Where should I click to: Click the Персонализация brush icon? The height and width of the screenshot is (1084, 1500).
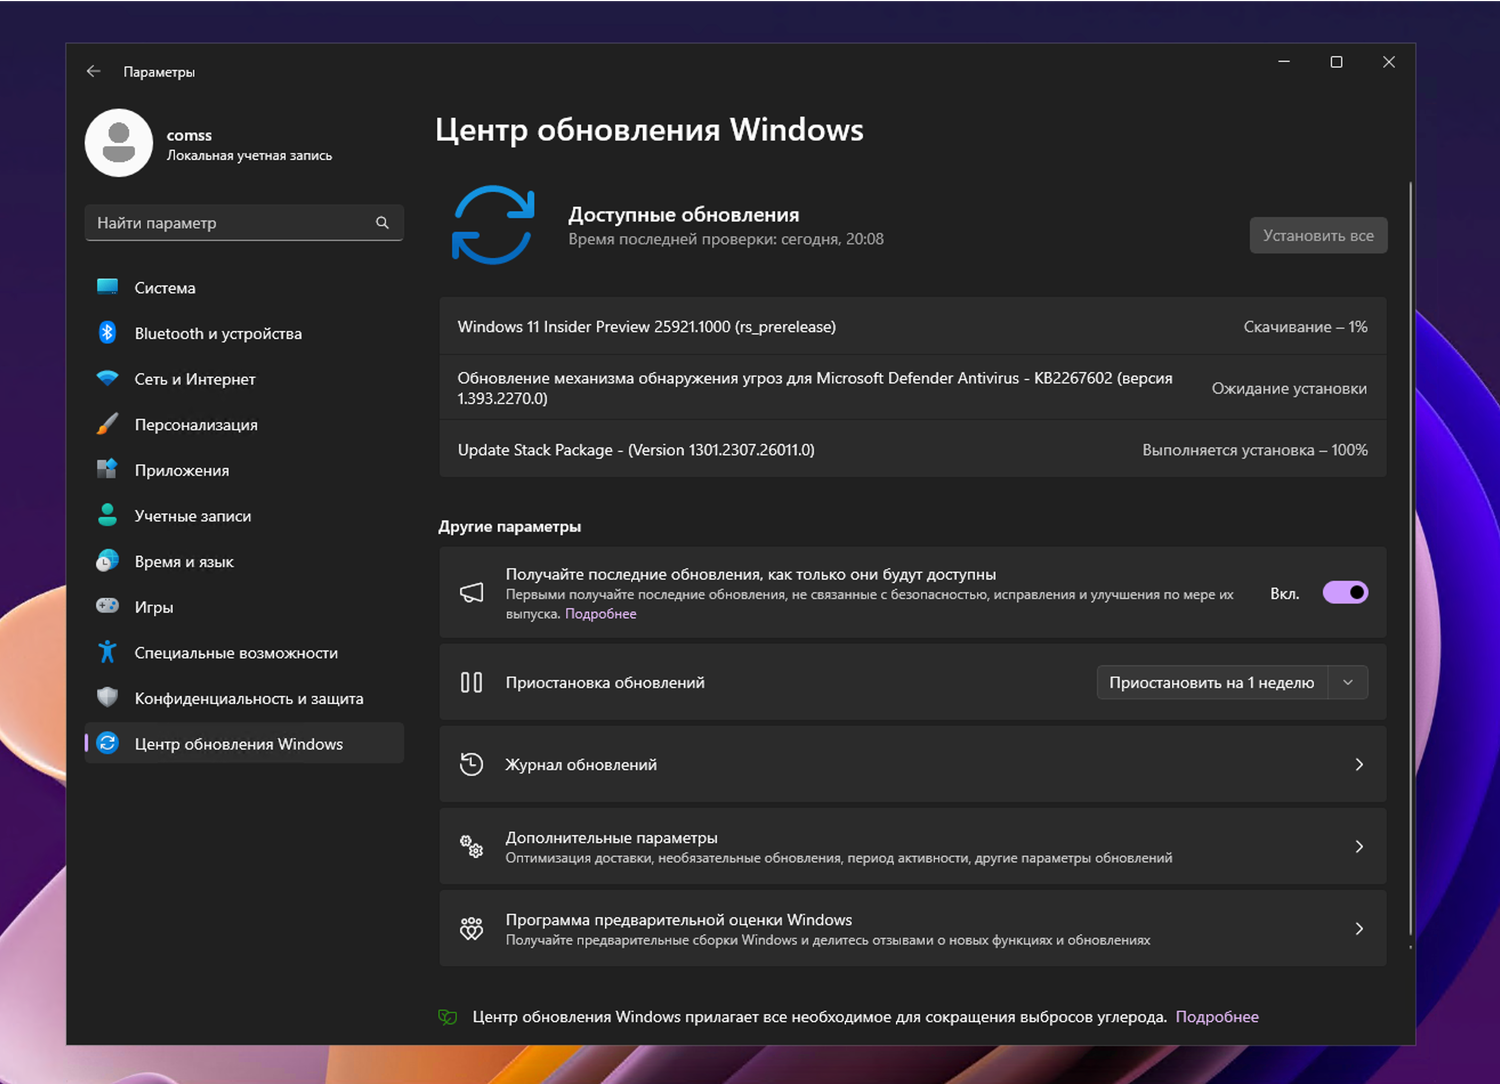click(x=108, y=424)
